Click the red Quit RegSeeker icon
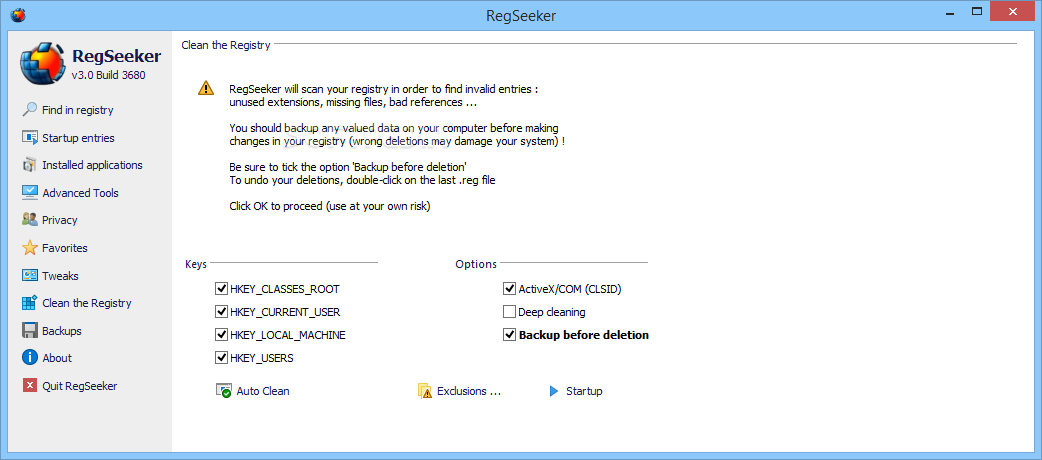The width and height of the screenshot is (1042, 460). 29,386
